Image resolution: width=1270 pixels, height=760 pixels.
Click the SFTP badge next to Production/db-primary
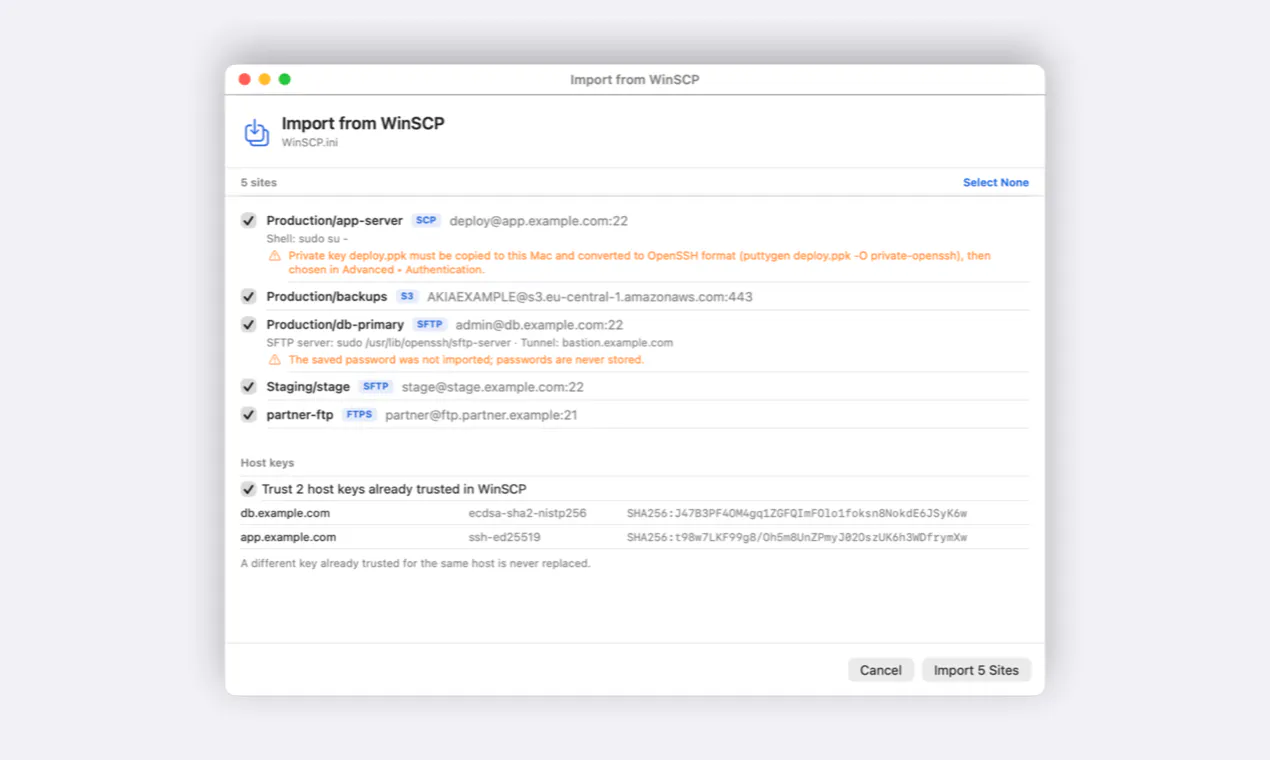430,325
